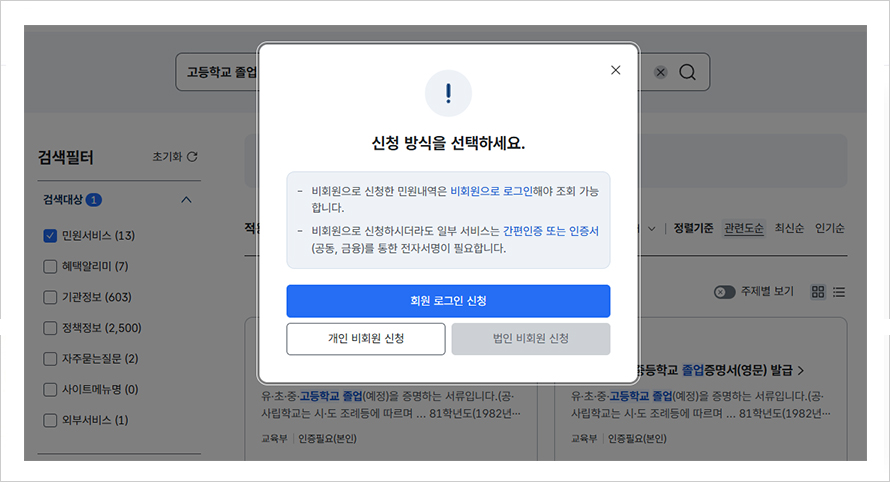Click the exclamation alert icon
The image size is (890, 491).
[x=448, y=93]
